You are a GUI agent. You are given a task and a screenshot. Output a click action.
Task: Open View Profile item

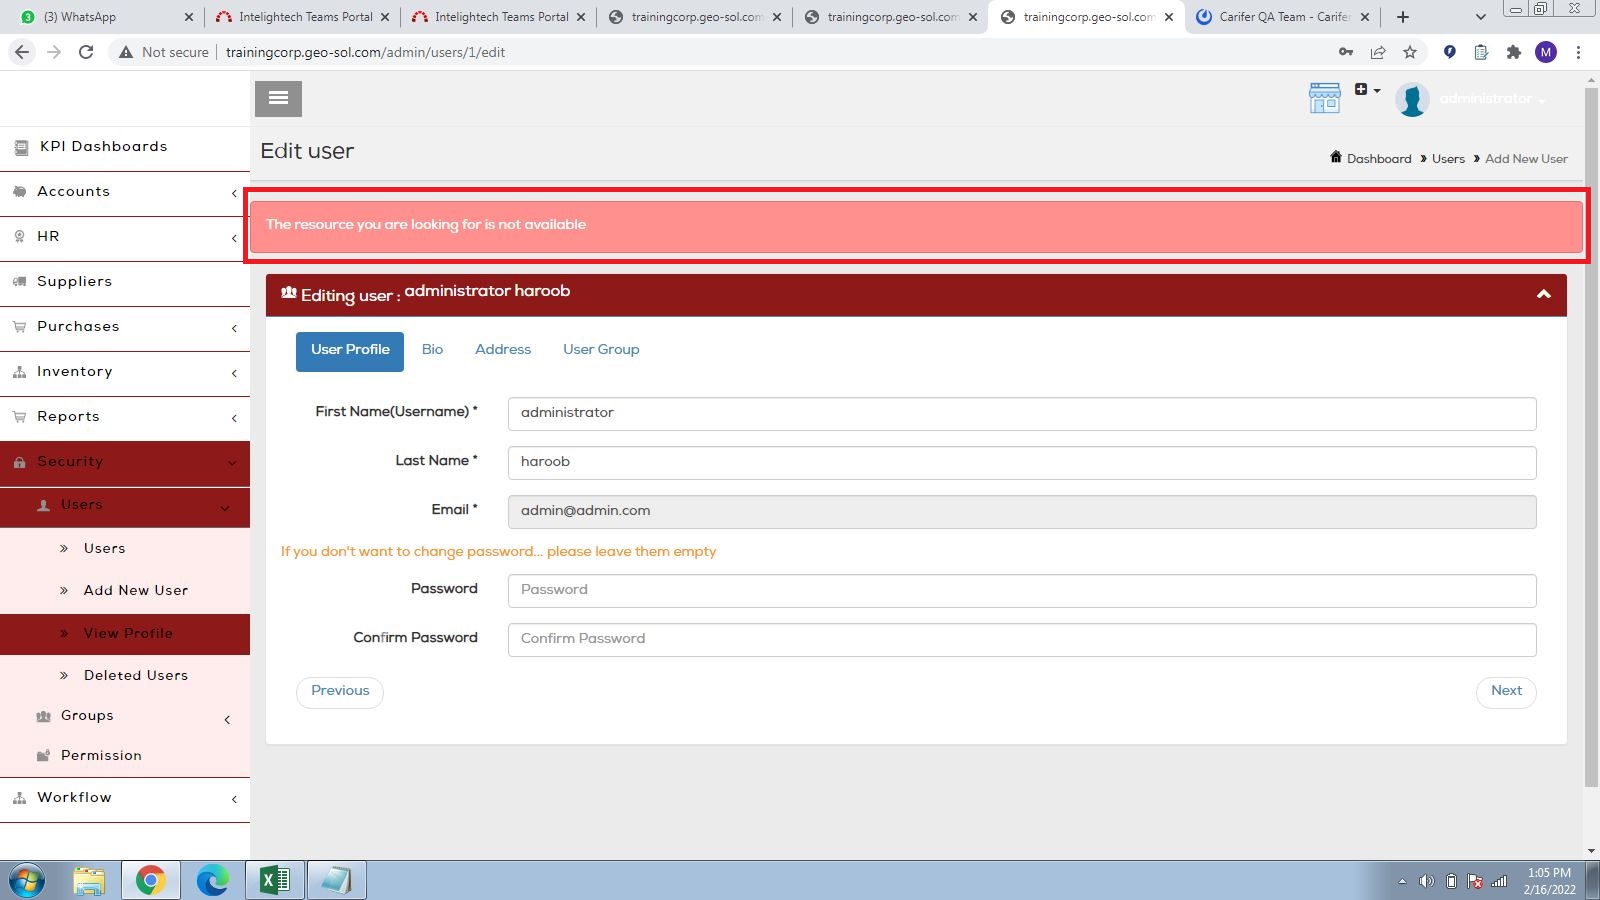pos(125,634)
